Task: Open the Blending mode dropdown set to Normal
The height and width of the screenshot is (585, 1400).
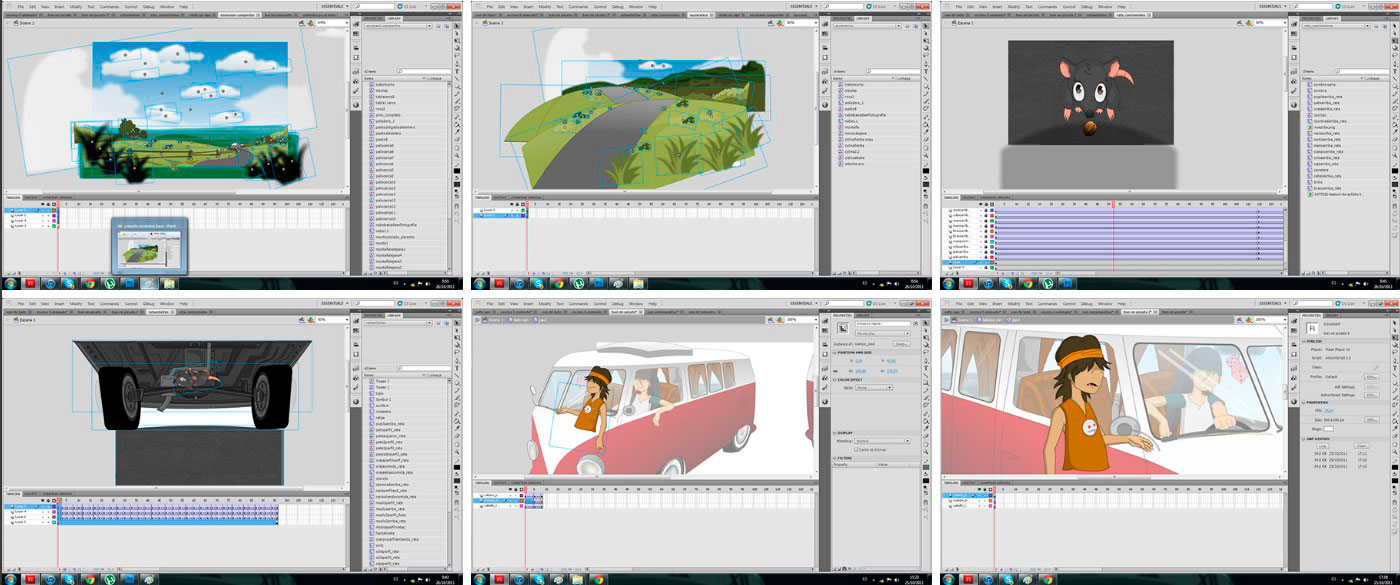Action: coord(881,440)
